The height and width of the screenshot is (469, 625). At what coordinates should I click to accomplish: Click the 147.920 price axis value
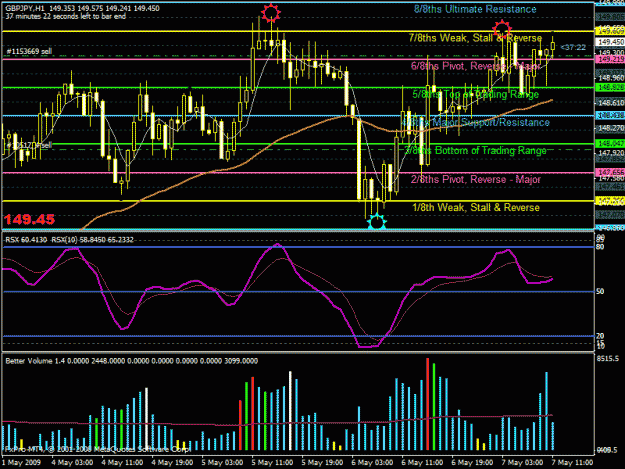tap(610, 153)
